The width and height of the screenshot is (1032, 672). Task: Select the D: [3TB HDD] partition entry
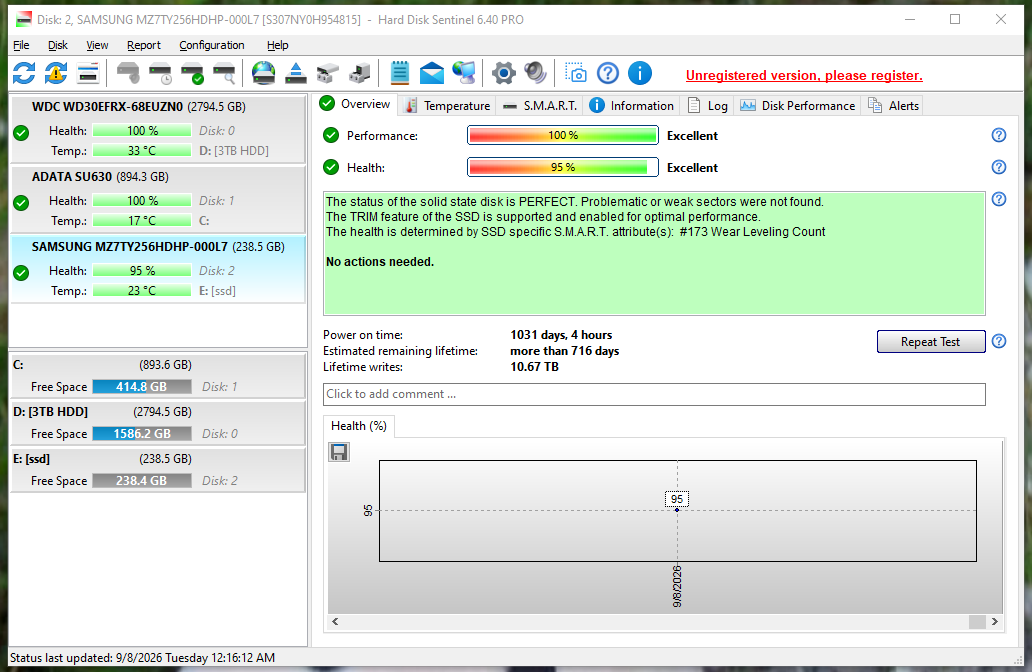(158, 423)
